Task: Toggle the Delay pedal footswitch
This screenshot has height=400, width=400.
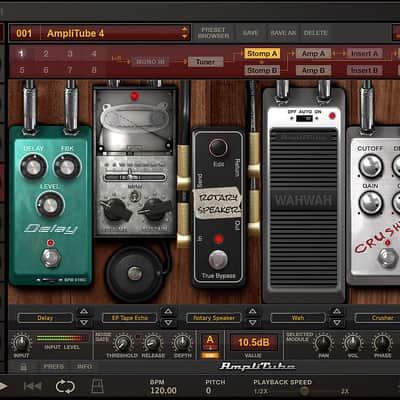Action: click(x=51, y=258)
